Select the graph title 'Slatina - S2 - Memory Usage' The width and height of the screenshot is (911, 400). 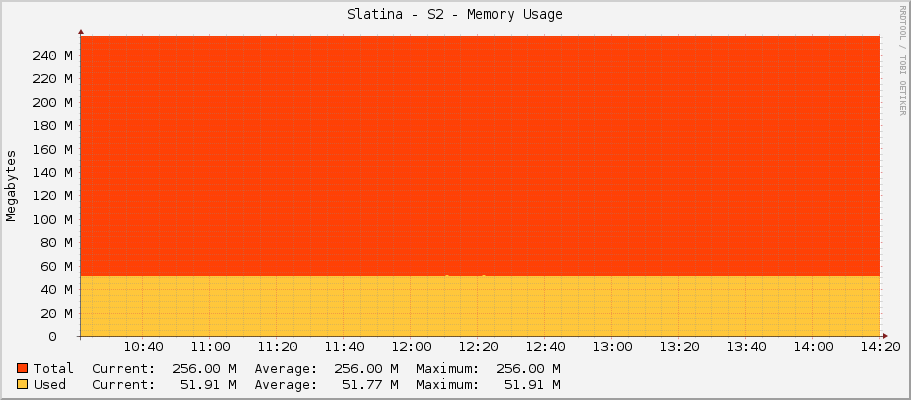(455, 15)
